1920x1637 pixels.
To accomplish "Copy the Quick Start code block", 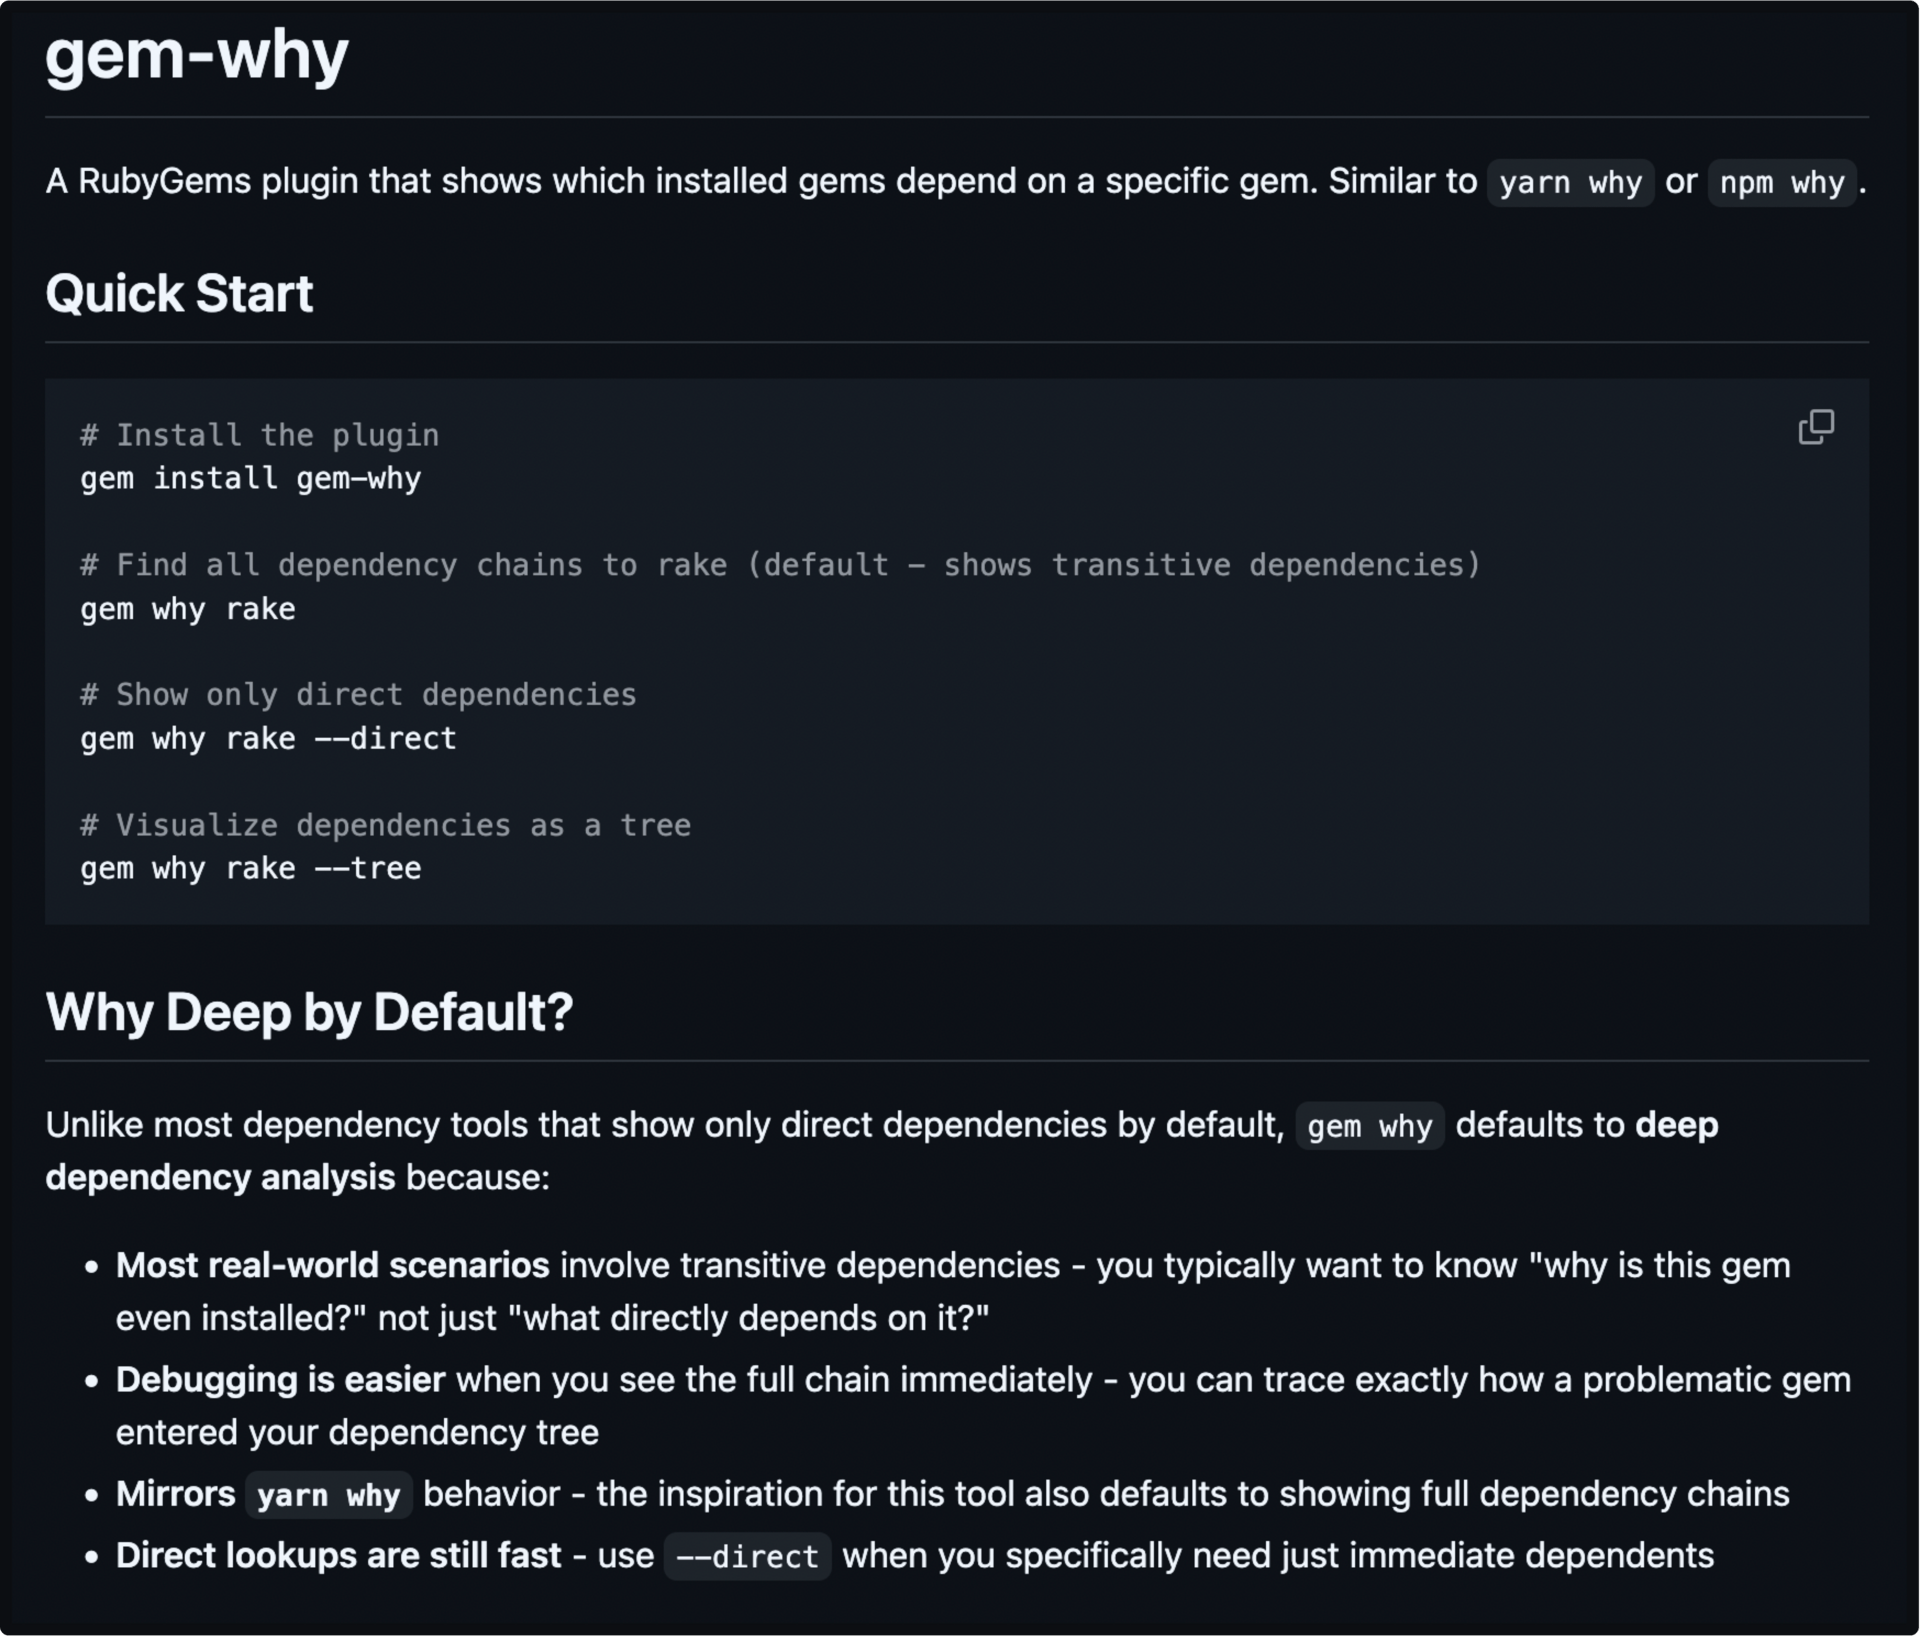I will pos(1815,427).
